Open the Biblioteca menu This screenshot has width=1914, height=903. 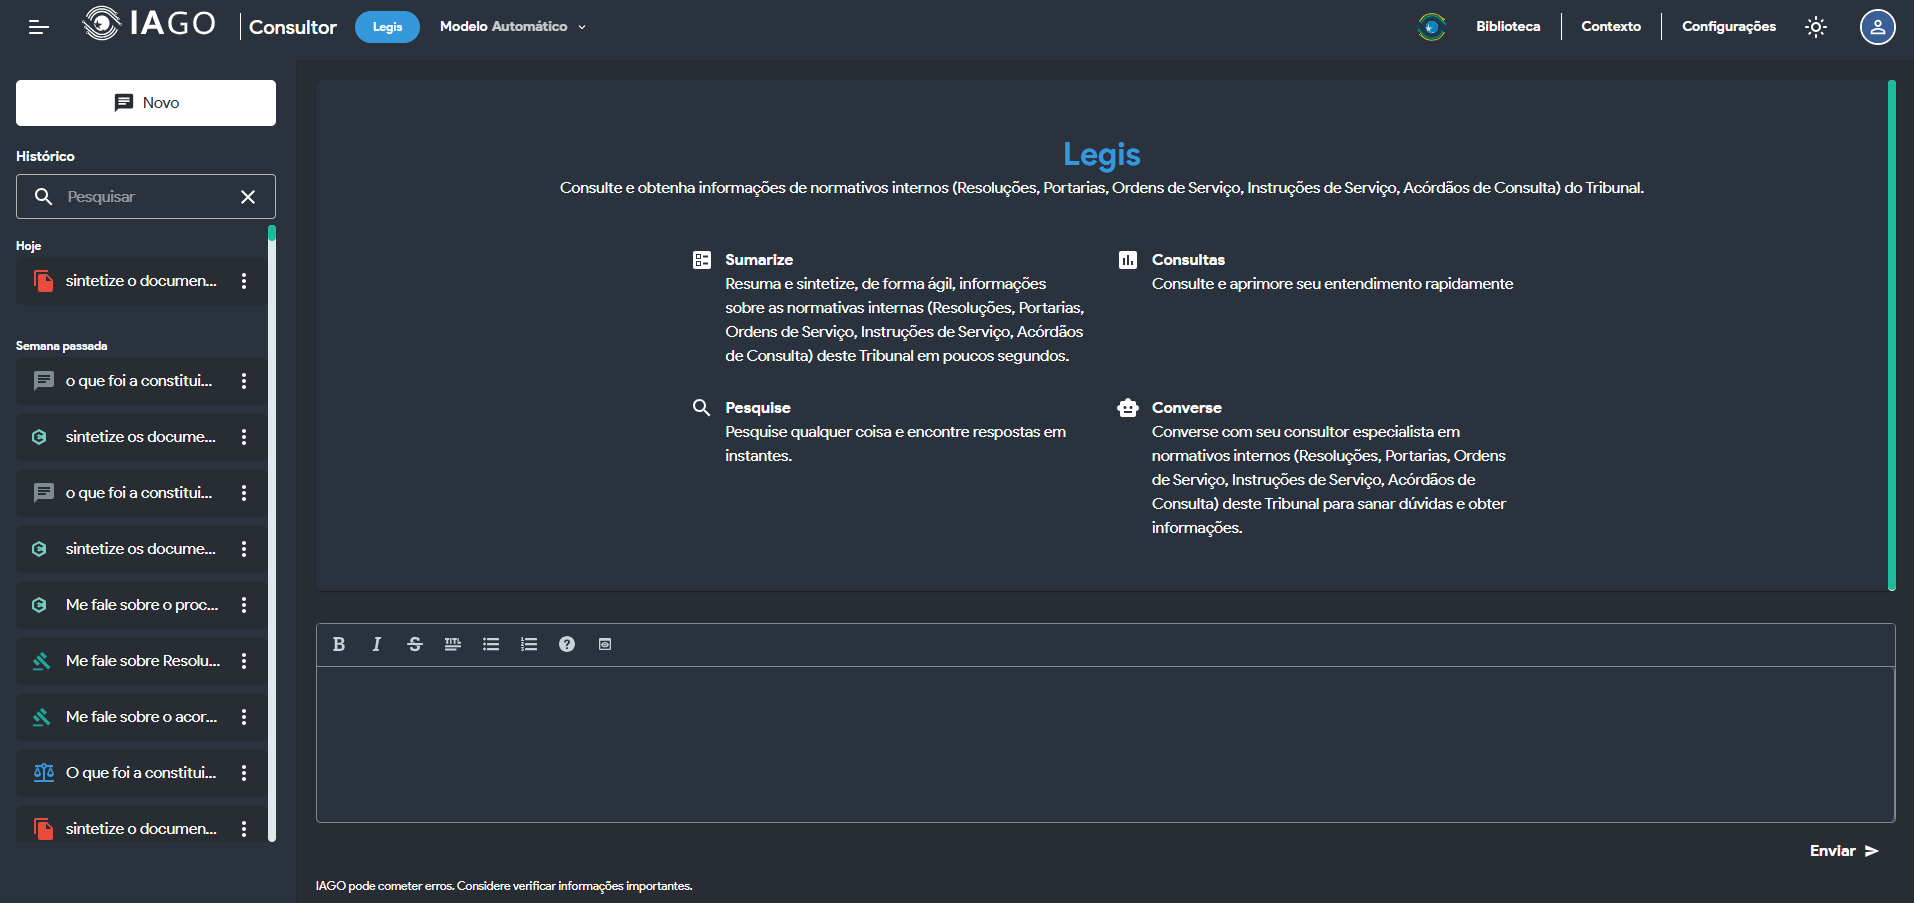tap(1507, 27)
